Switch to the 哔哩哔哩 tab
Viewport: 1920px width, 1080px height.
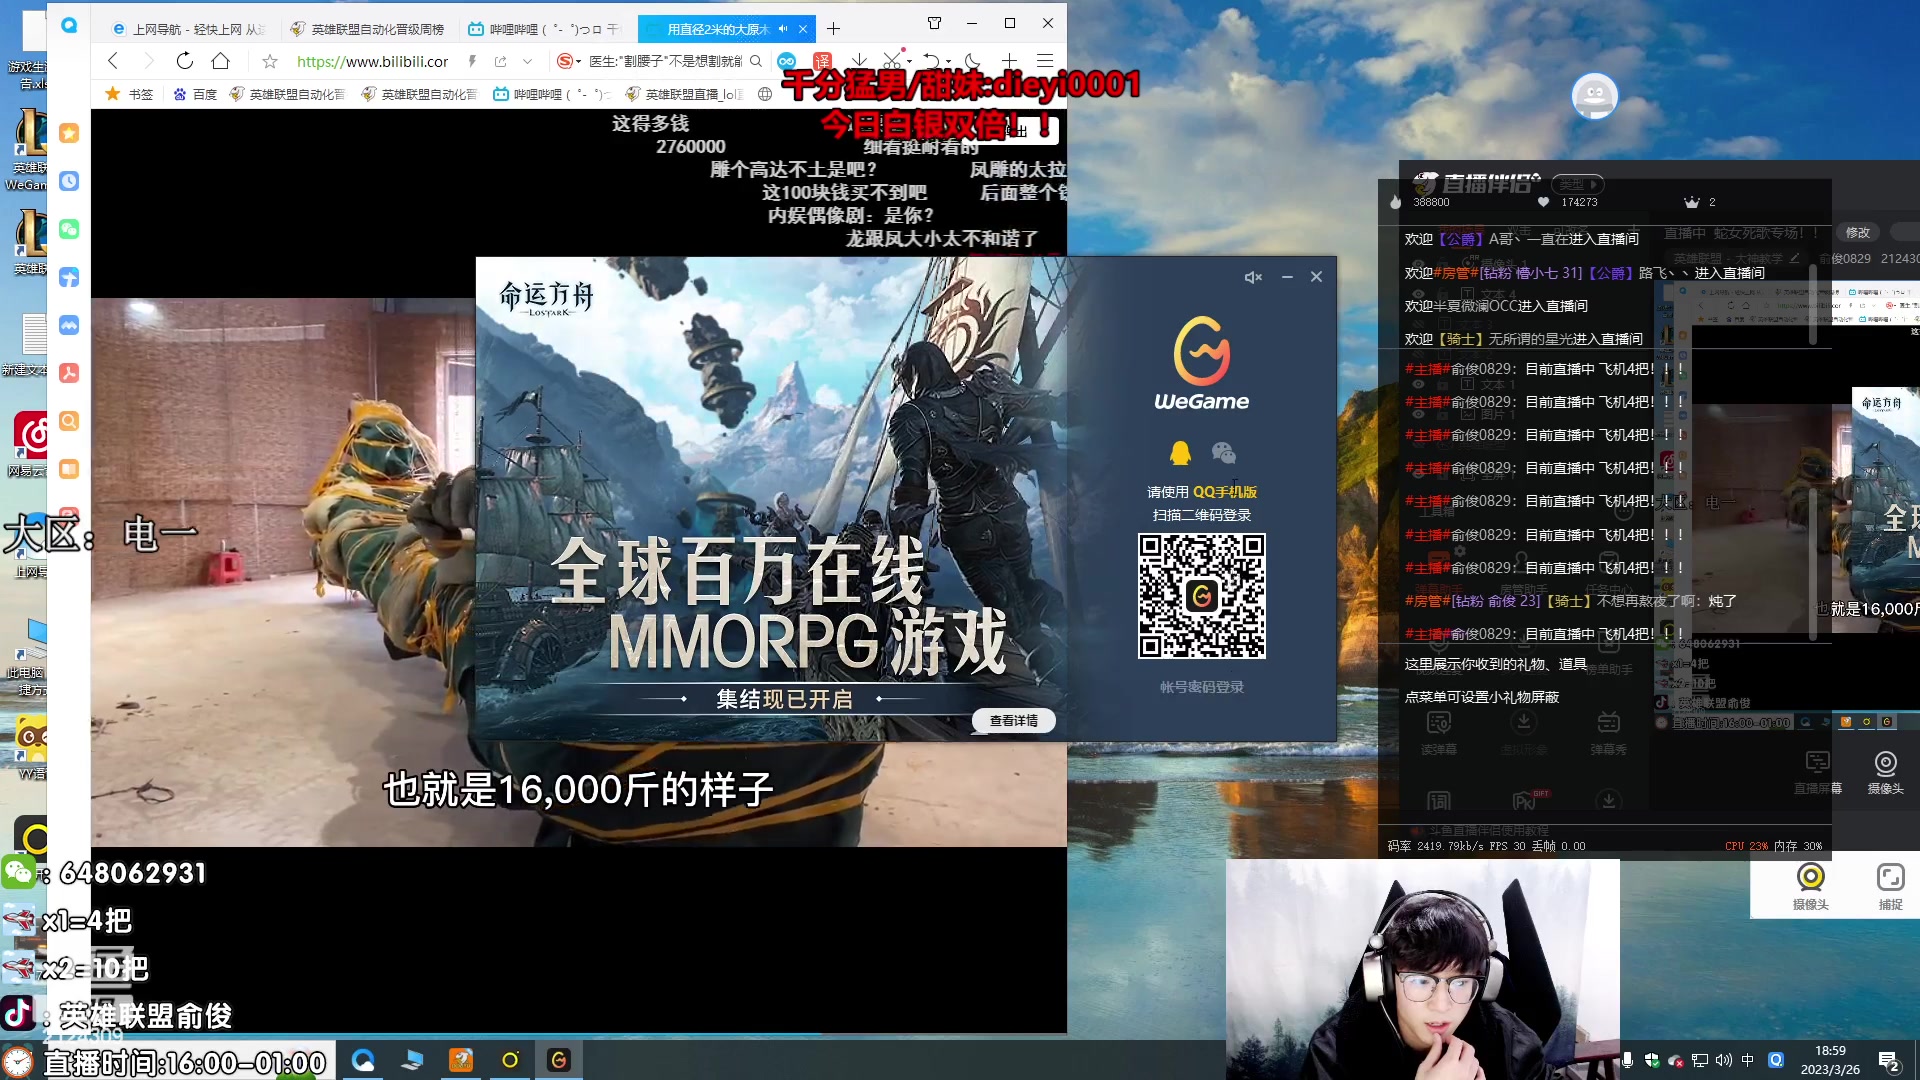(x=545, y=29)
